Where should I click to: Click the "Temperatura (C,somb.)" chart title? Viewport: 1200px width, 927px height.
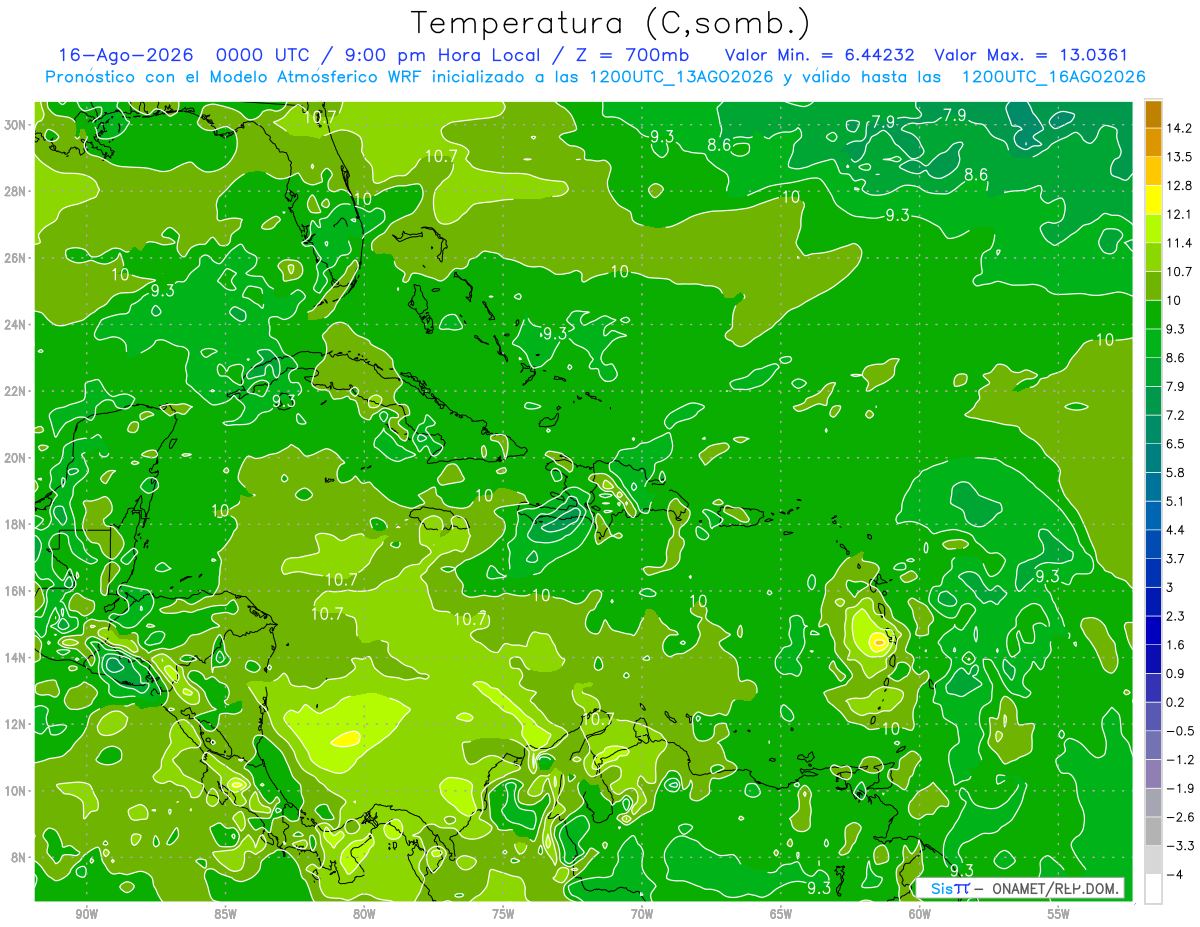click(x=611, y=23)
